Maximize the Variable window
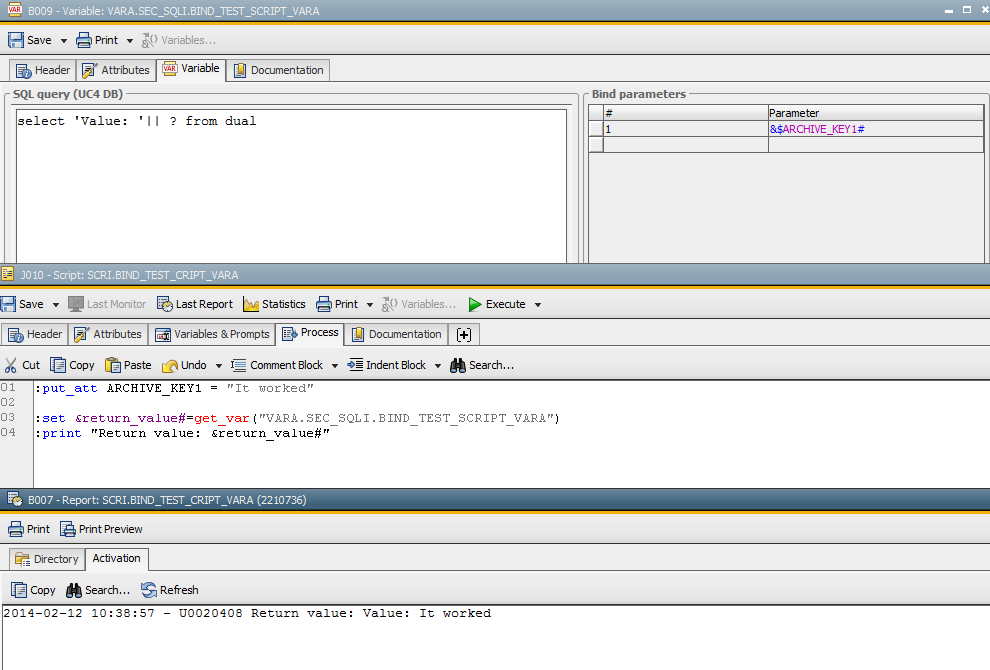Viewport: 990px width, 670px height. pos(967,10)
